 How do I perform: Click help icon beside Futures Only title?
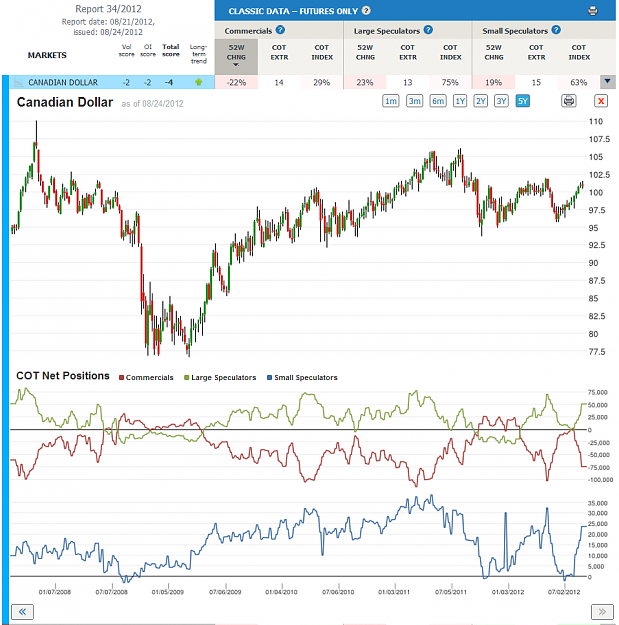[366, 11]
